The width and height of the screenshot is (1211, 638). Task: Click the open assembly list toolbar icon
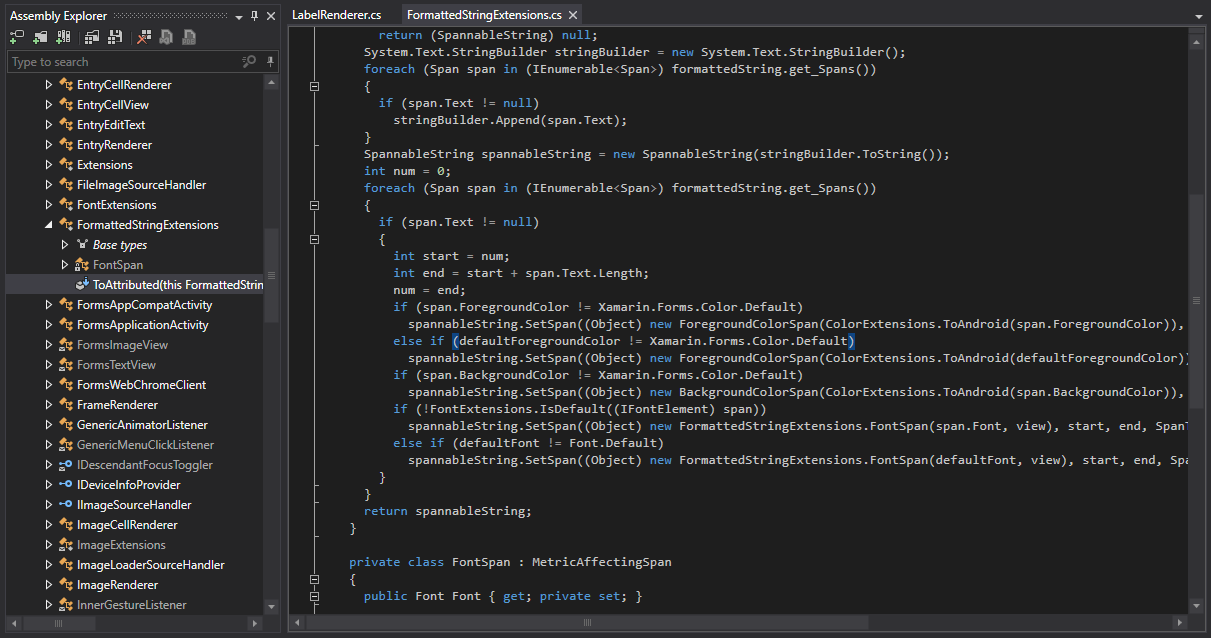[x=92, y=37]
